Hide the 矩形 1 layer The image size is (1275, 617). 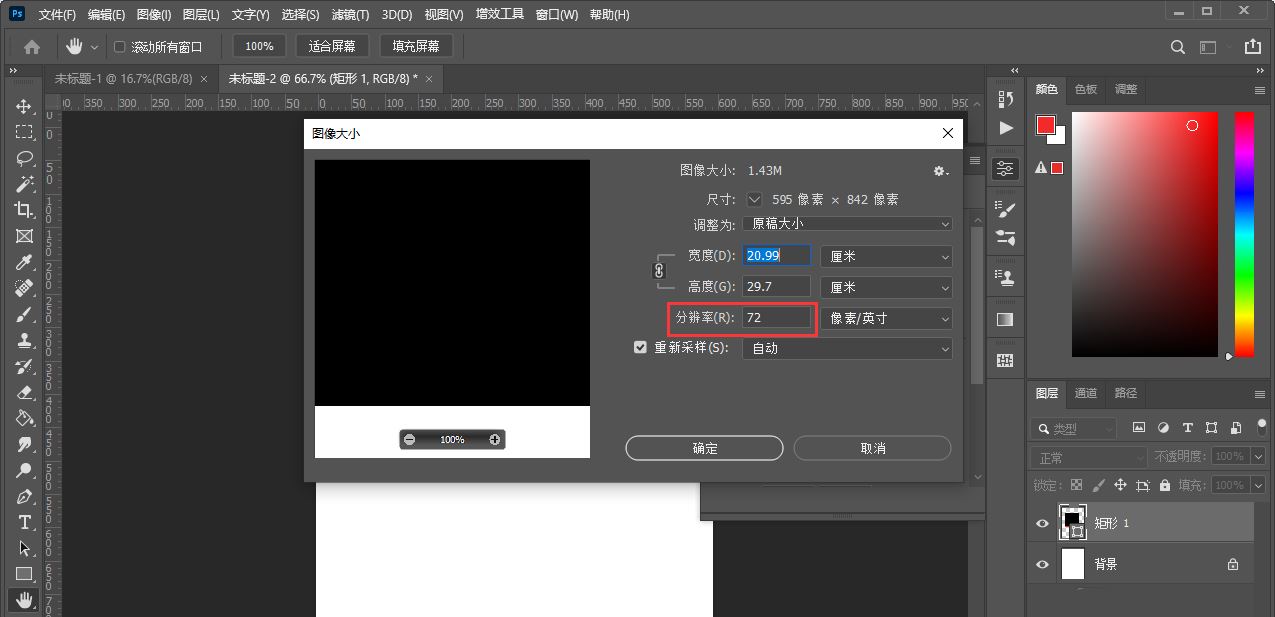1042,523
